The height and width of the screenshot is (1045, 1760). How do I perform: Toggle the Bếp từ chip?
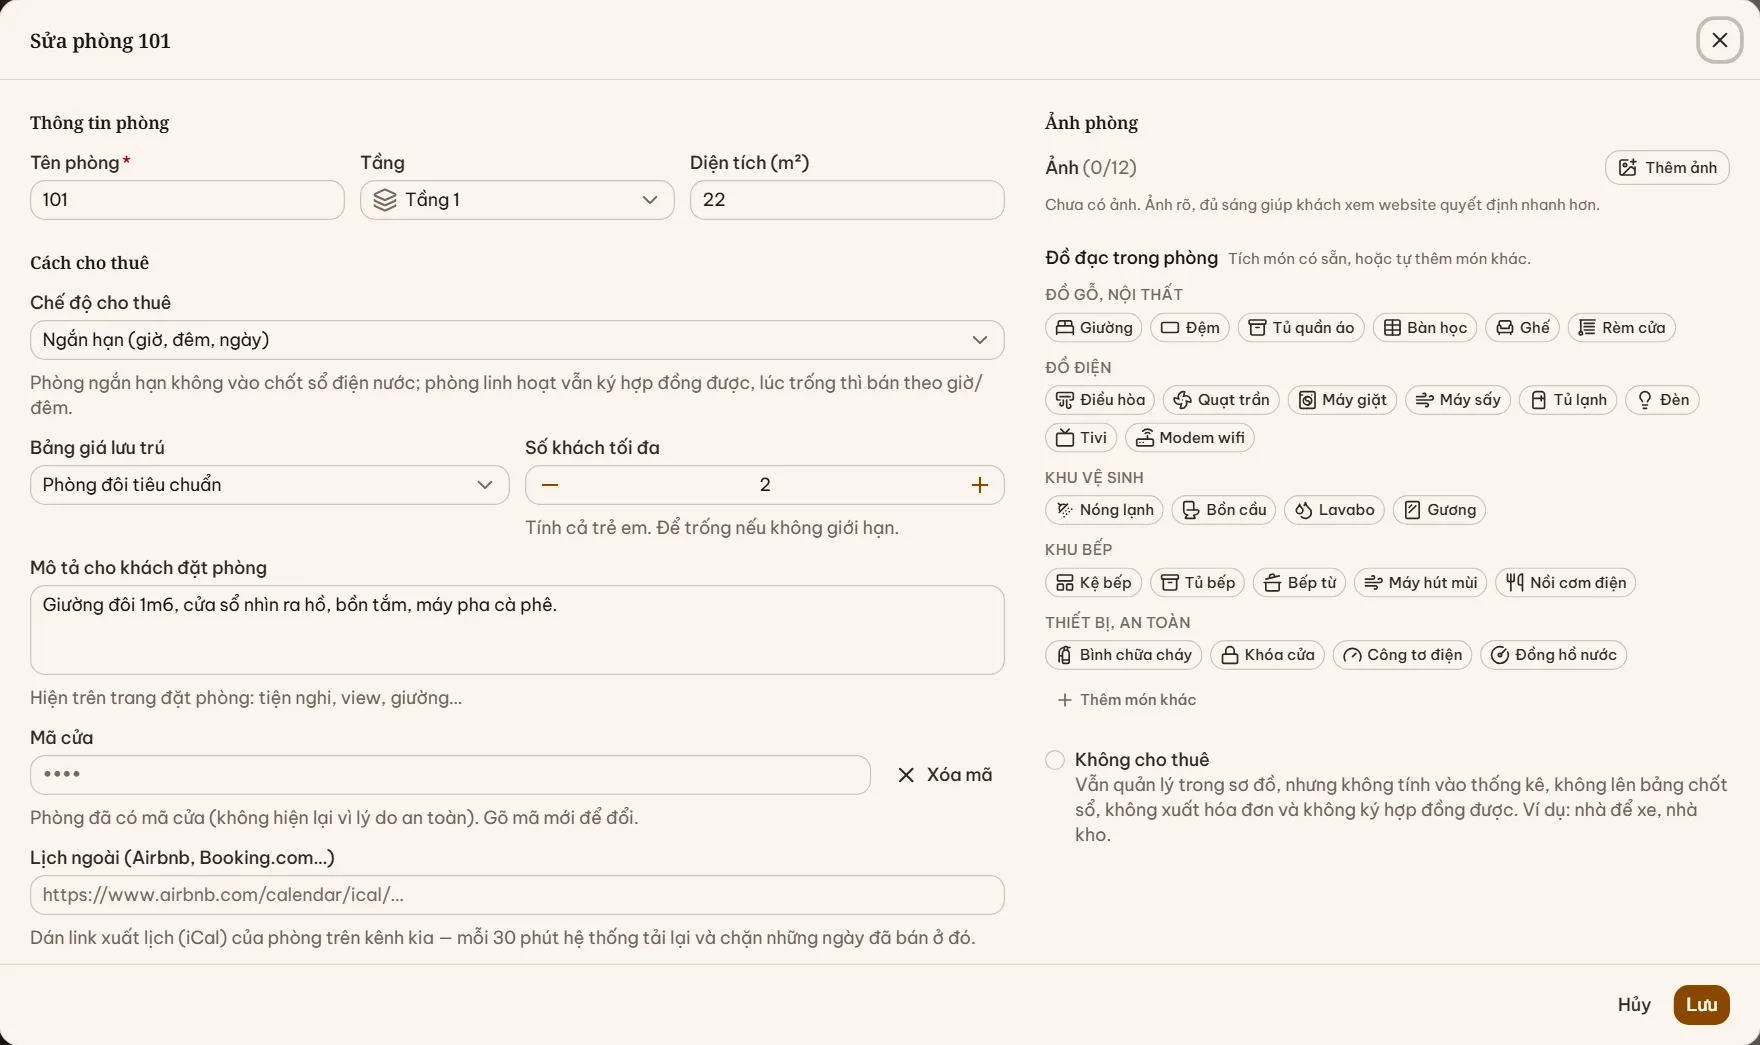(x=1299, y=583)
